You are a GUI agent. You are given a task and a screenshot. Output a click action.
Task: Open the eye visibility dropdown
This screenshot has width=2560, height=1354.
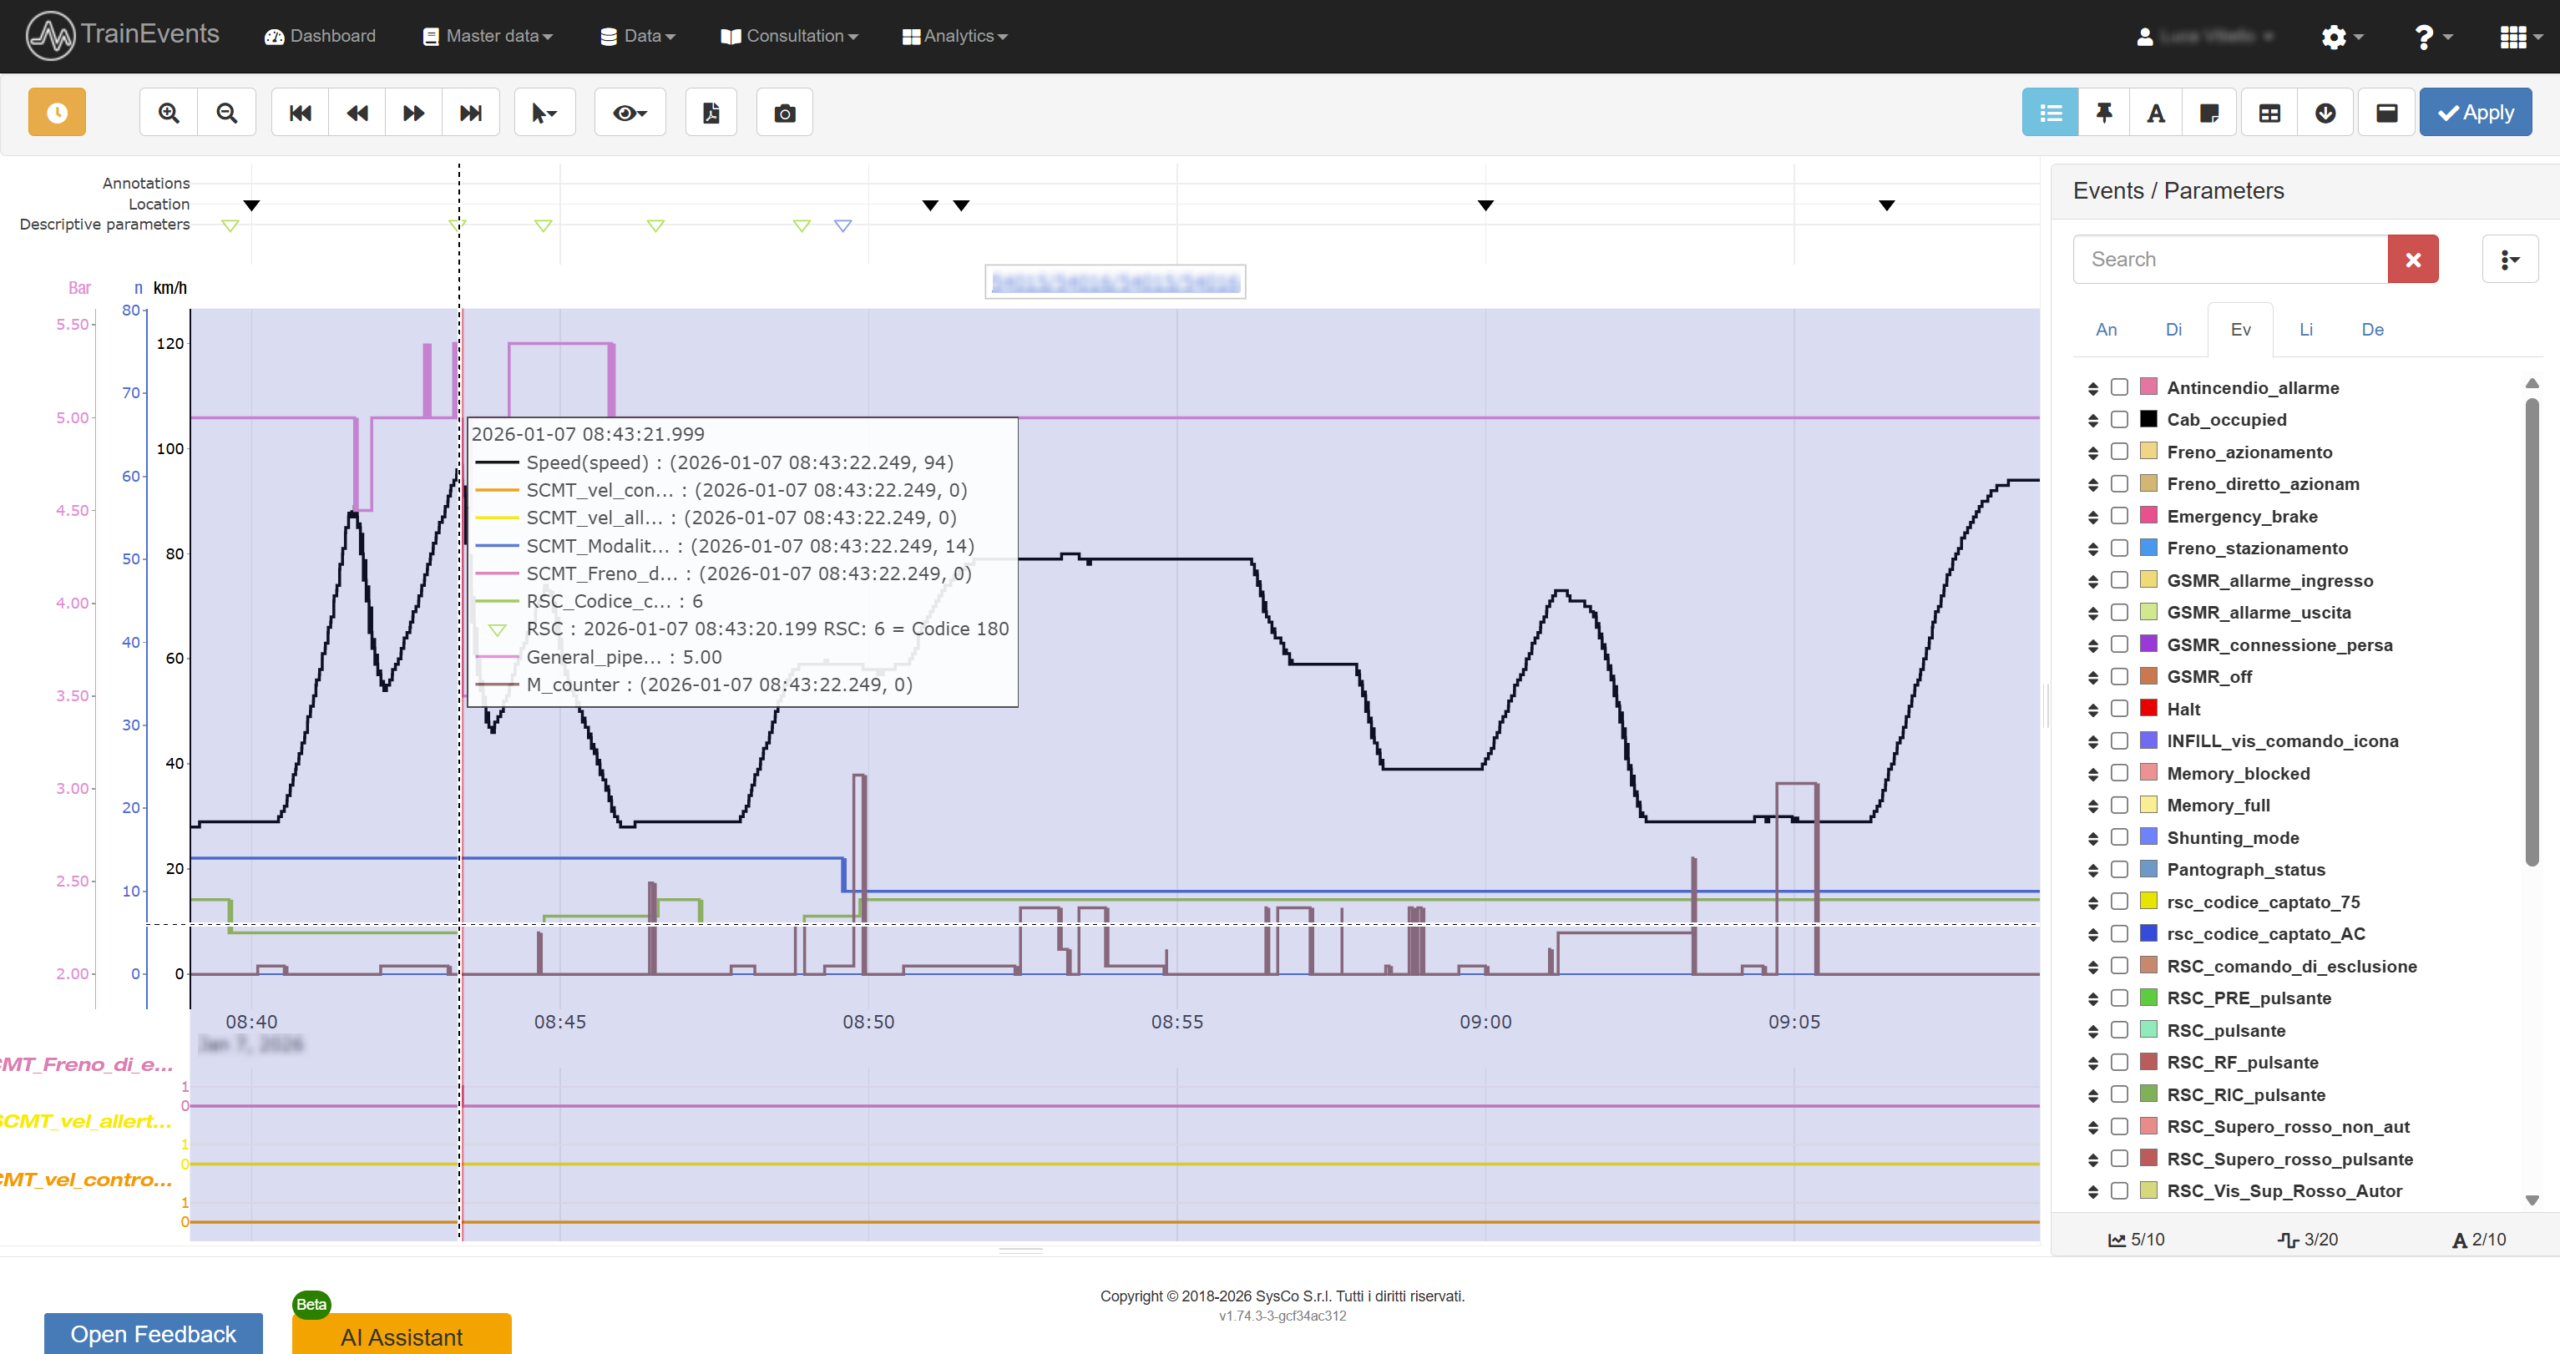coord(629,112)
